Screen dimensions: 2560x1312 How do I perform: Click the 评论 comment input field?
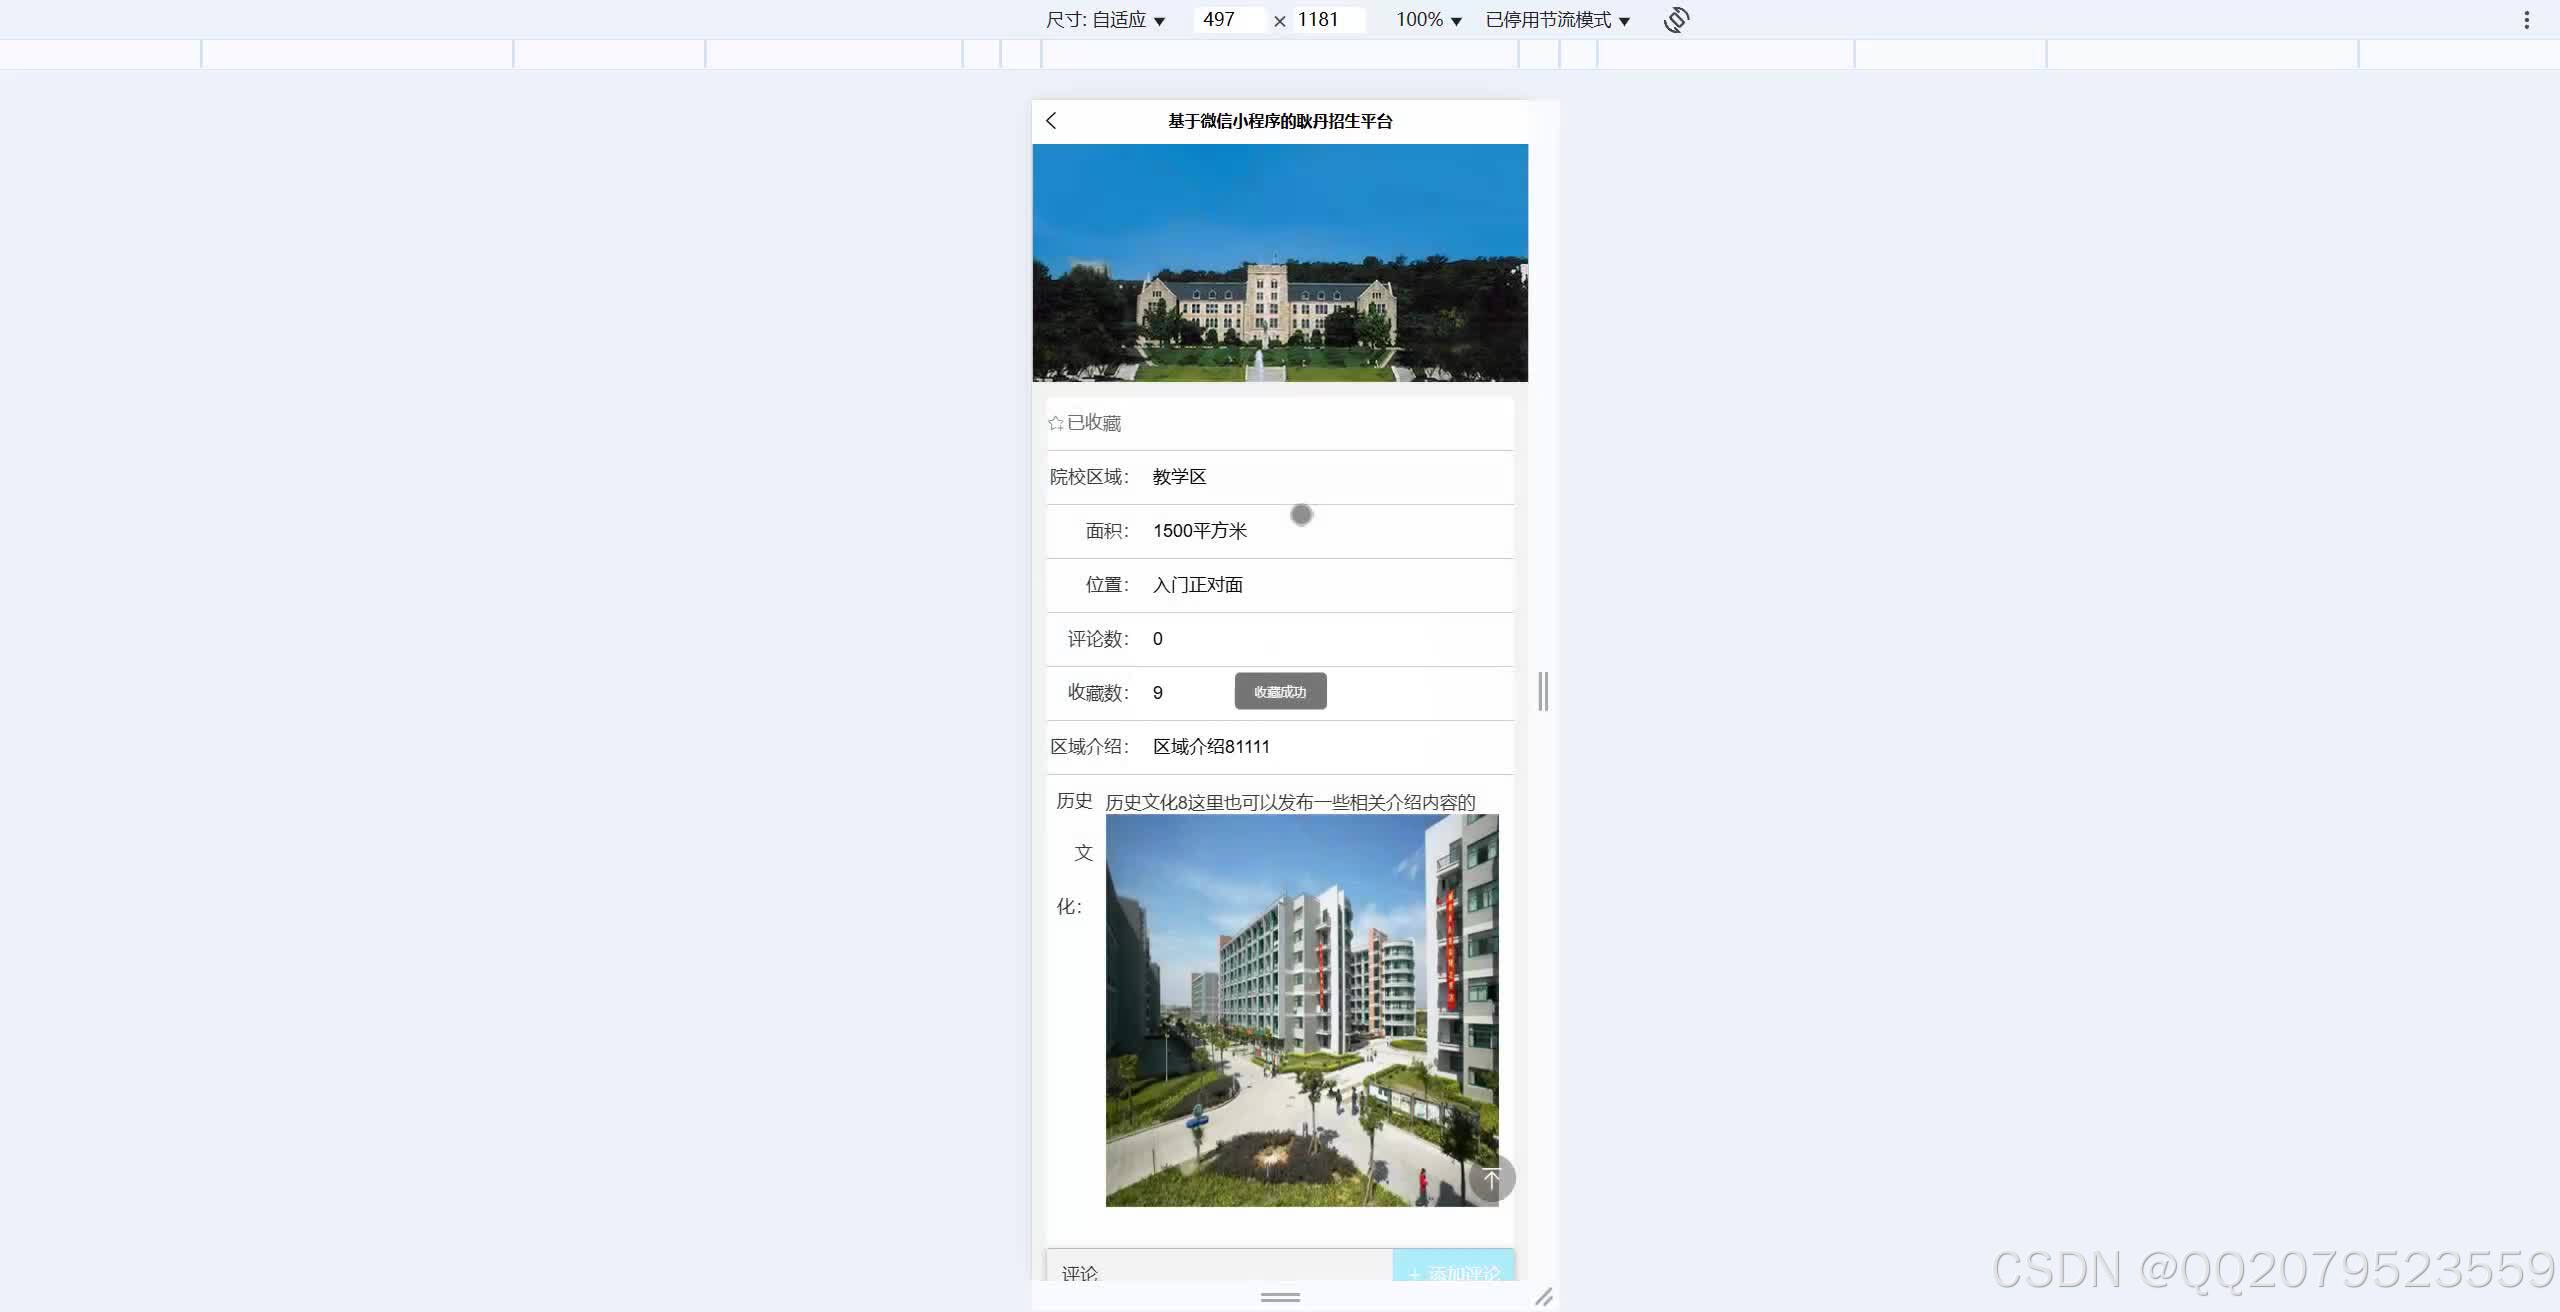coord(1200,1273)
